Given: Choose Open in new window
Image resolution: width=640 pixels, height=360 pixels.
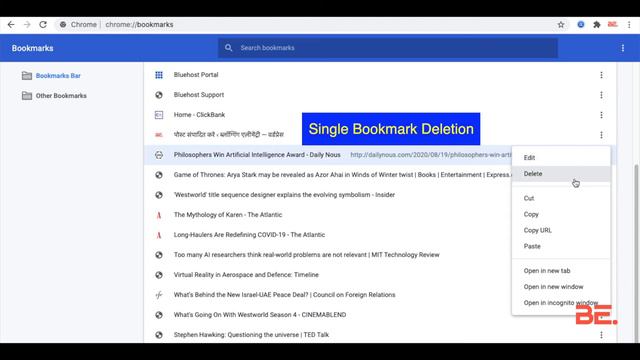Looking at the screenshot, I should [x=561, y=287].
